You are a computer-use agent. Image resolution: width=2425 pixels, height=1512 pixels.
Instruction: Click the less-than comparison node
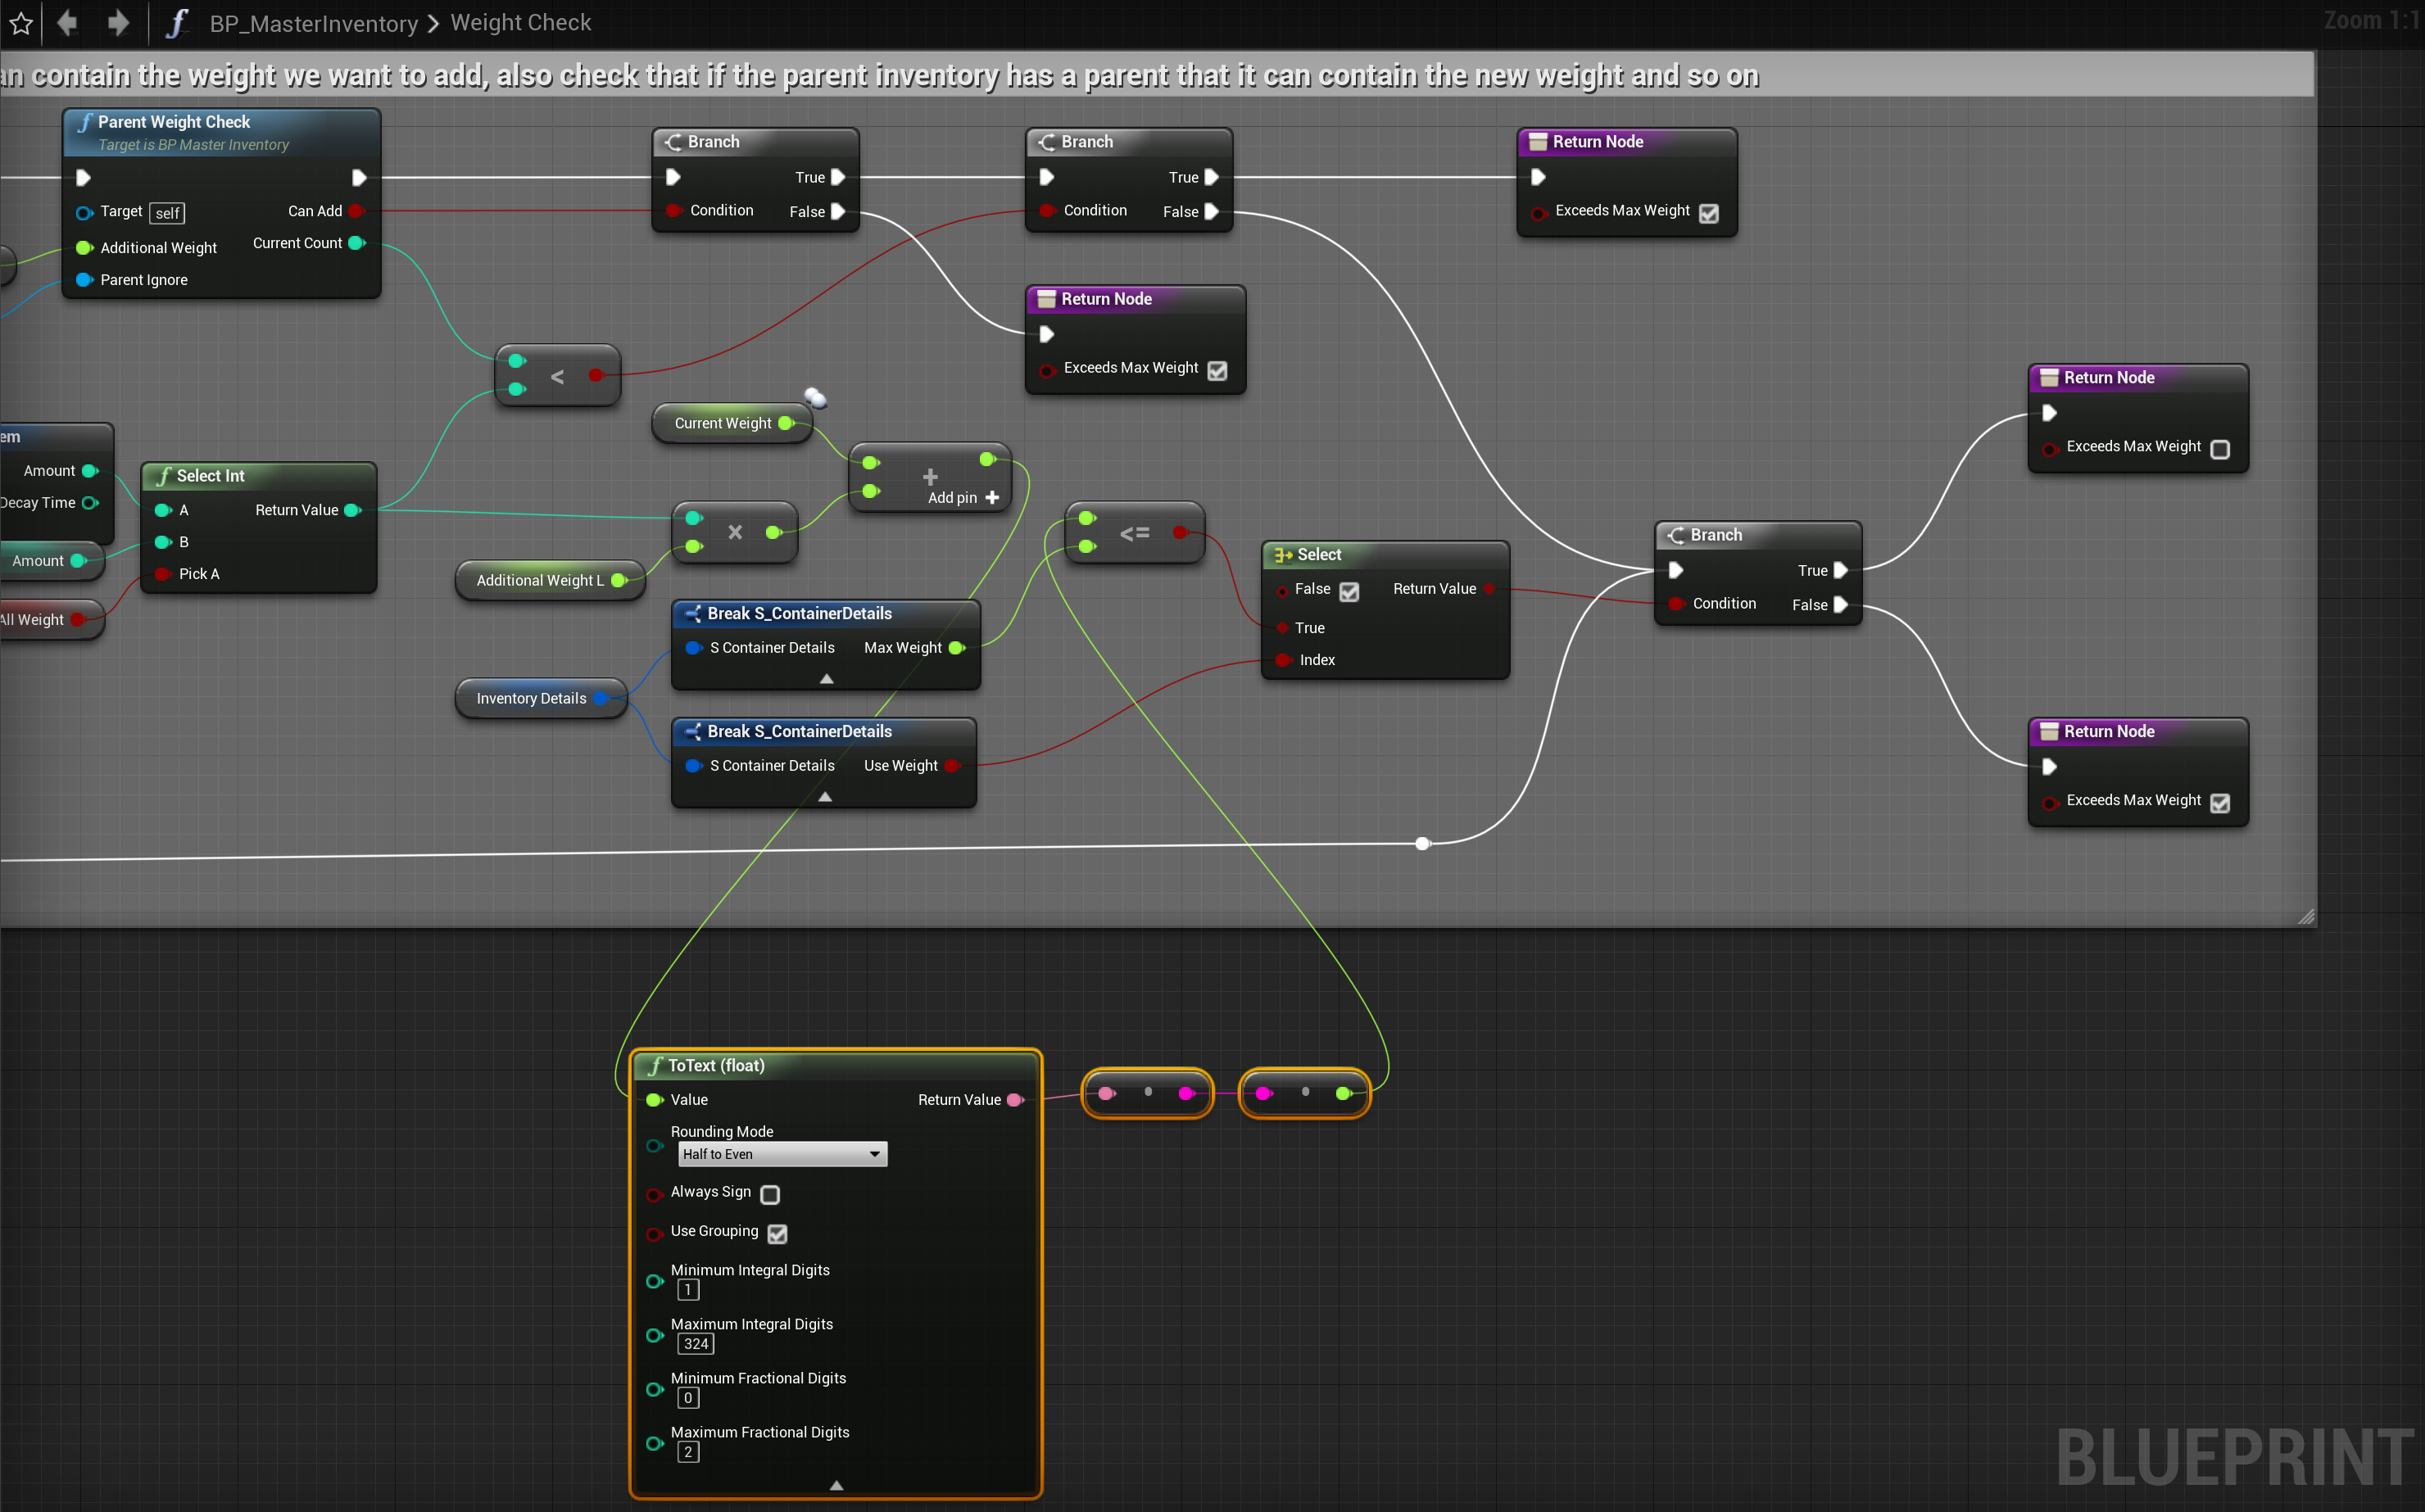tap(557, 376)
